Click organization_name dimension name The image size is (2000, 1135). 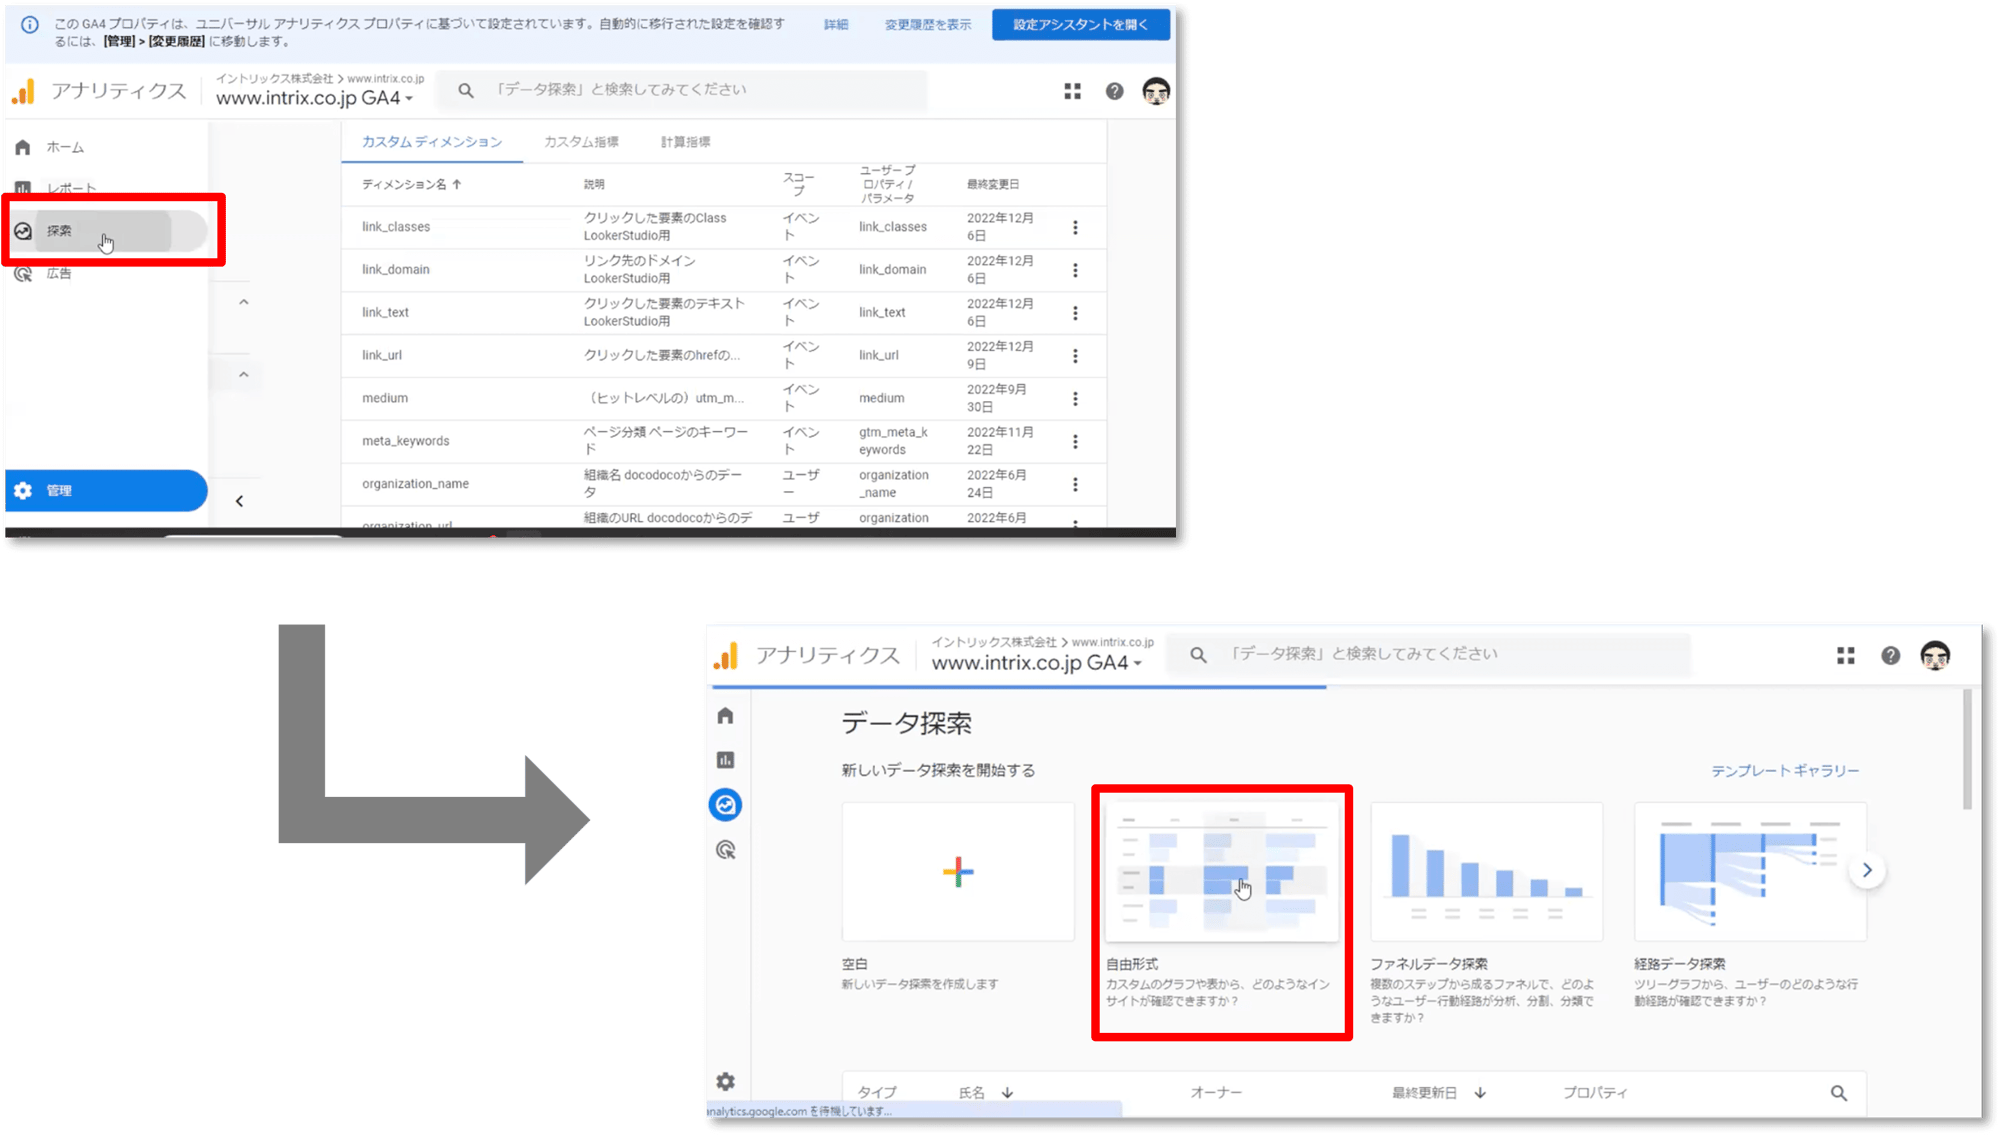pos(415,484)
